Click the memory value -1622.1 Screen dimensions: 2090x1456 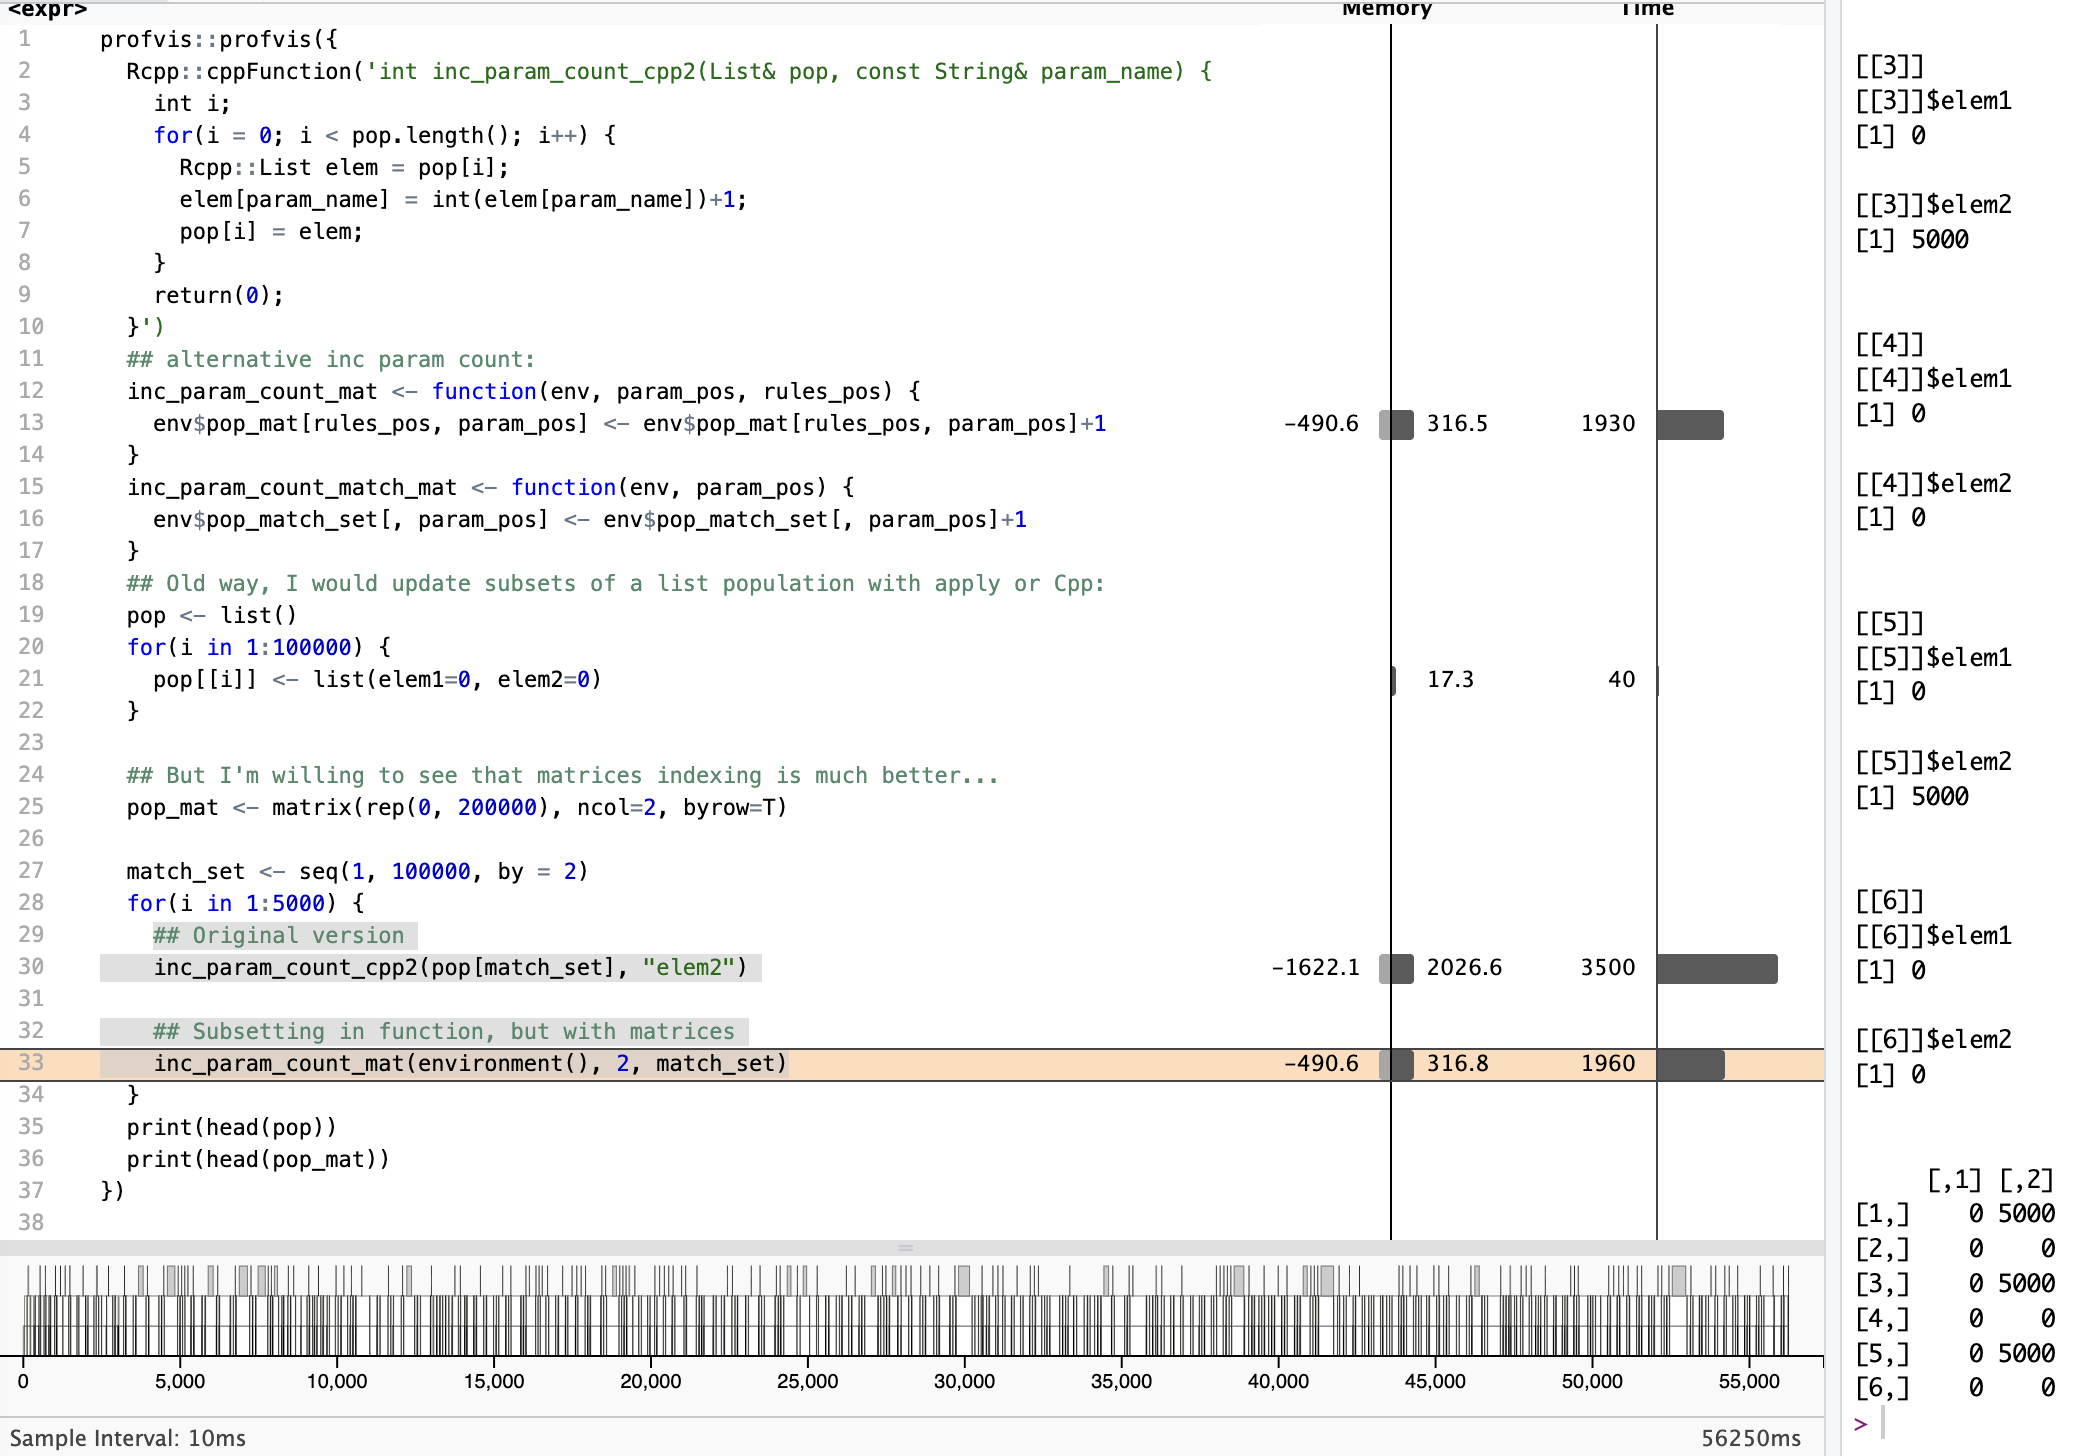(1315, 968)
